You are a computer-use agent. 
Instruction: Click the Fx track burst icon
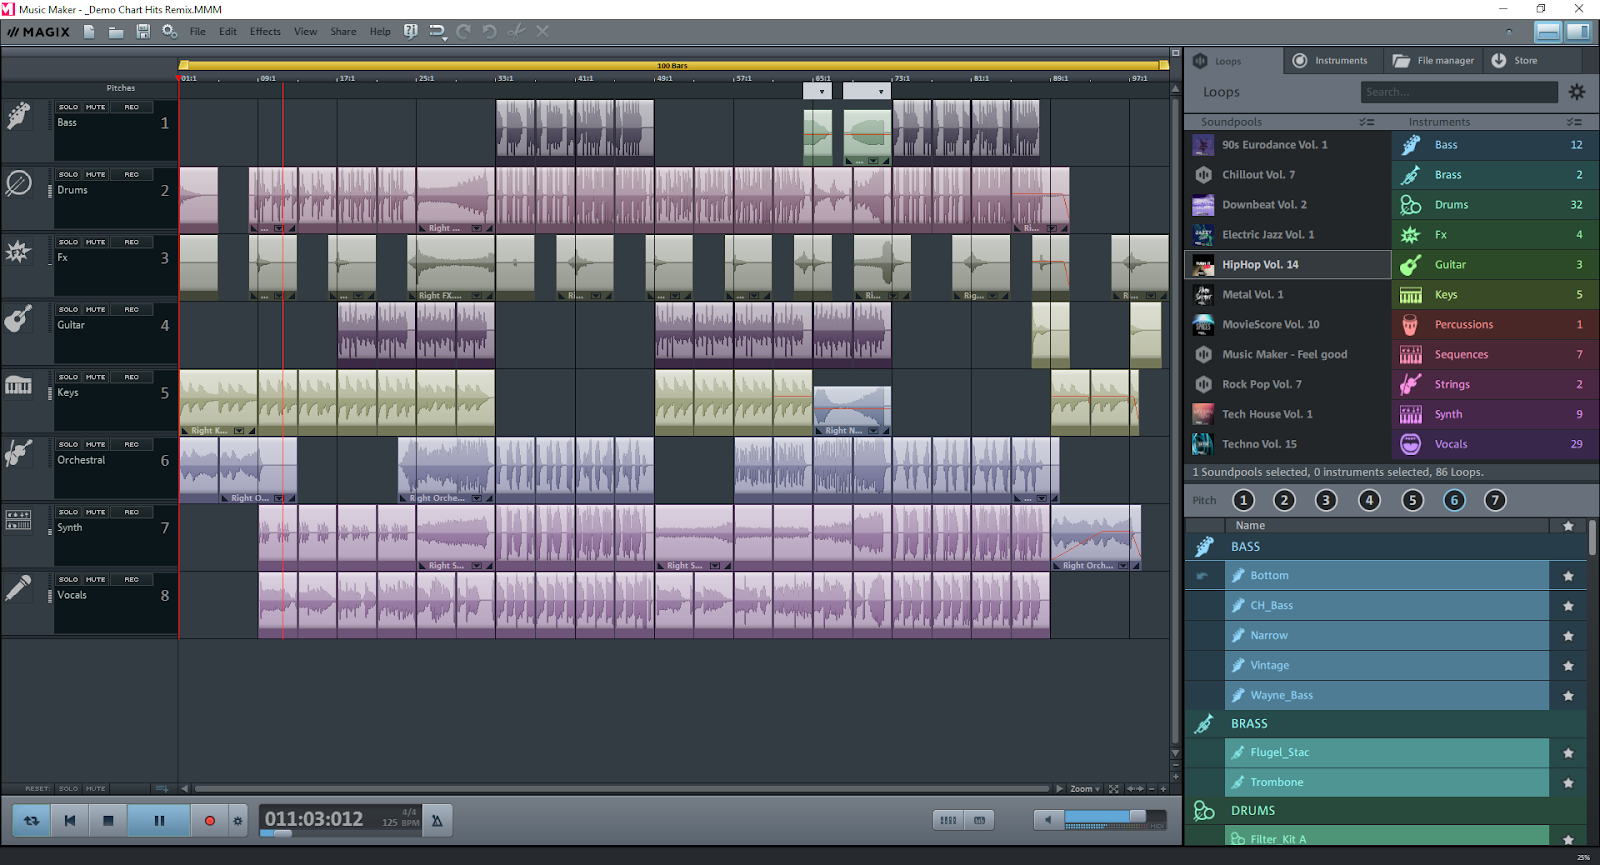[18, 251]
